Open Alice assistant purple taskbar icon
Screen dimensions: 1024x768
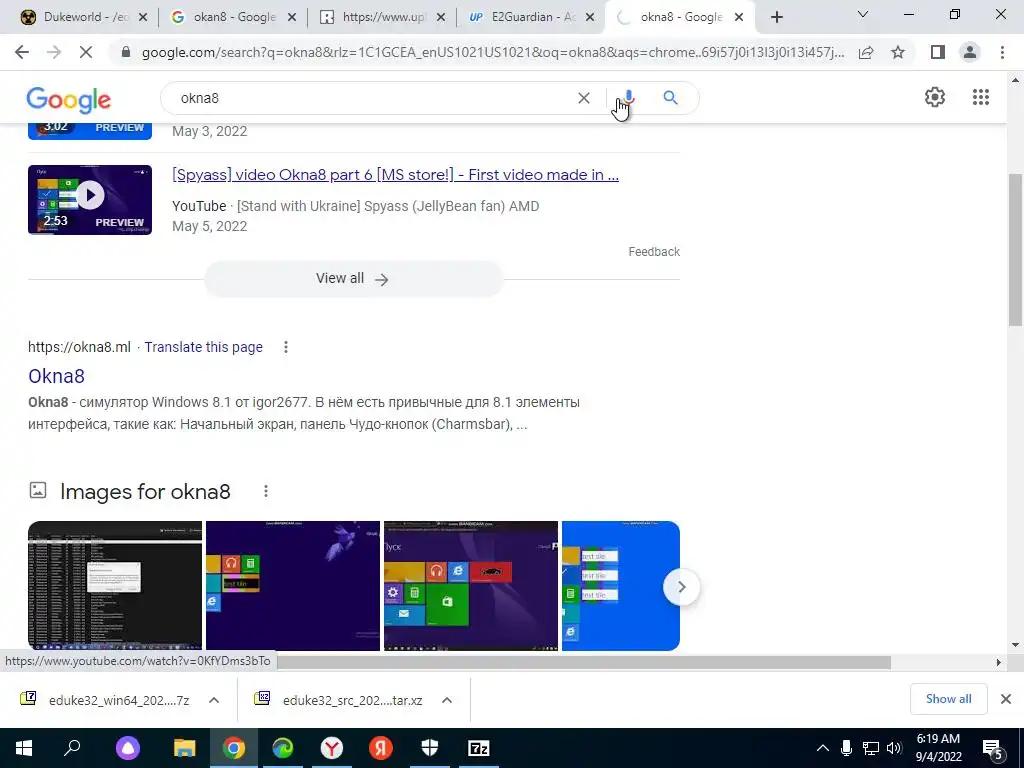(128, 748)
